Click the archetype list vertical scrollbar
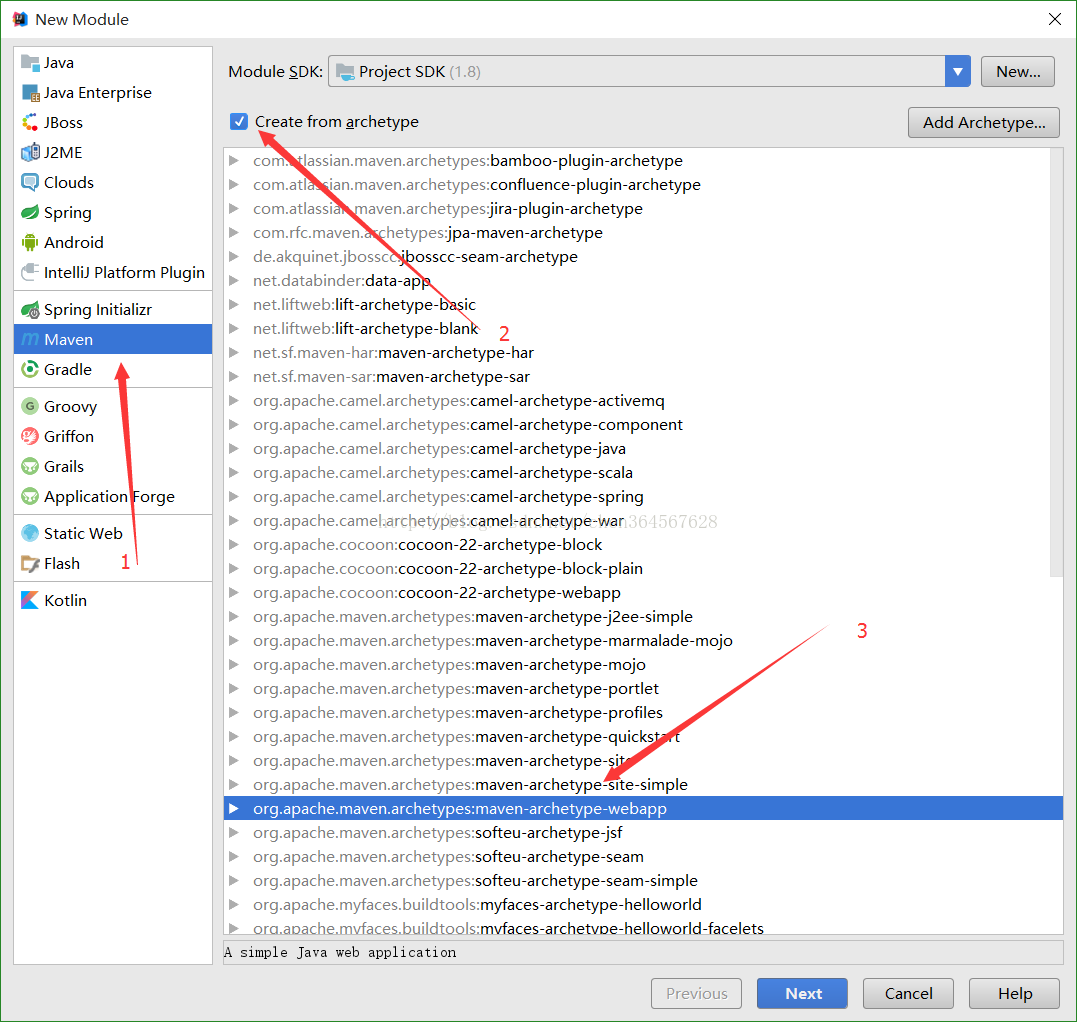 pos(1056,363)
